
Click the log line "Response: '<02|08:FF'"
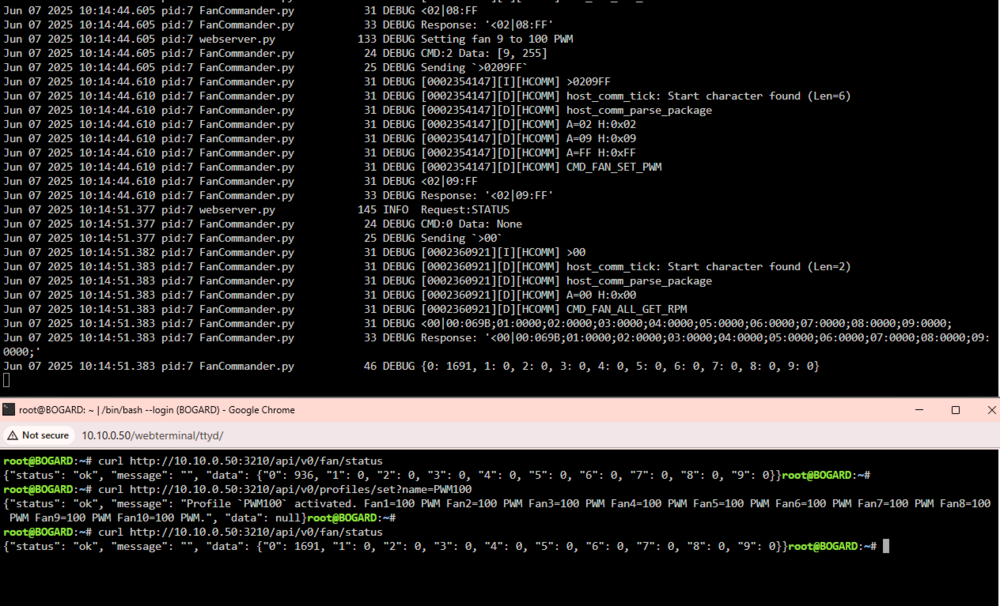(487, 24)
